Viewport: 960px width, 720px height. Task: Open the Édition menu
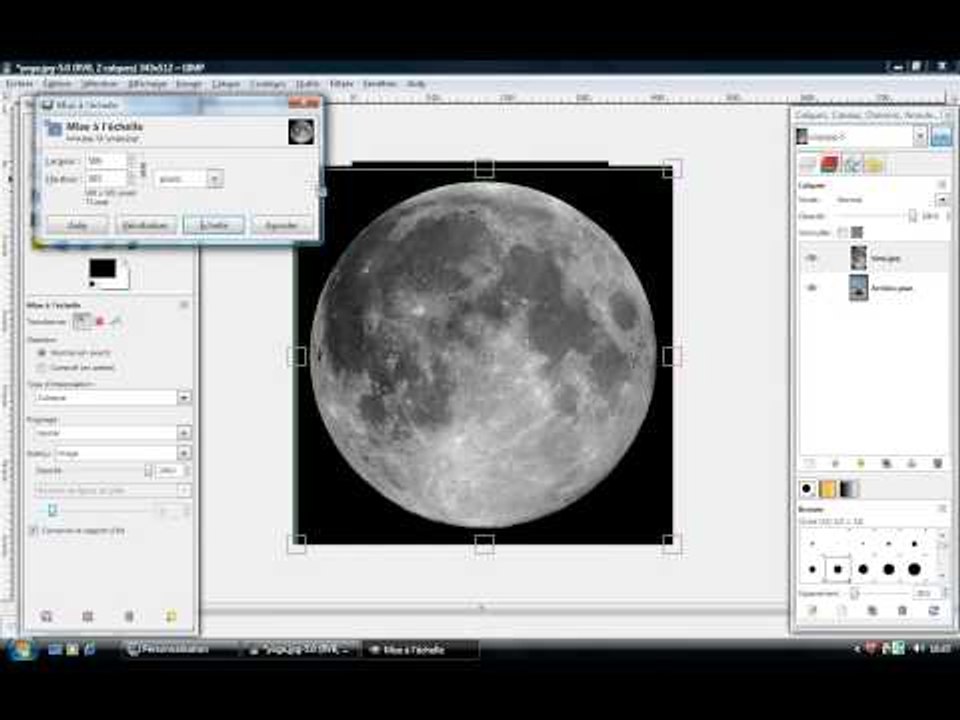click(57, 84)
